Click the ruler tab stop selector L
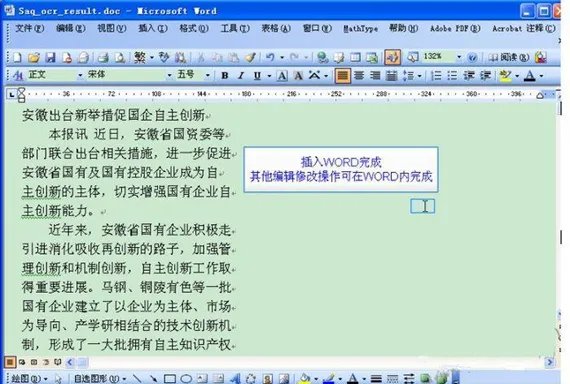Screen dimensions: 570x384 12,95
